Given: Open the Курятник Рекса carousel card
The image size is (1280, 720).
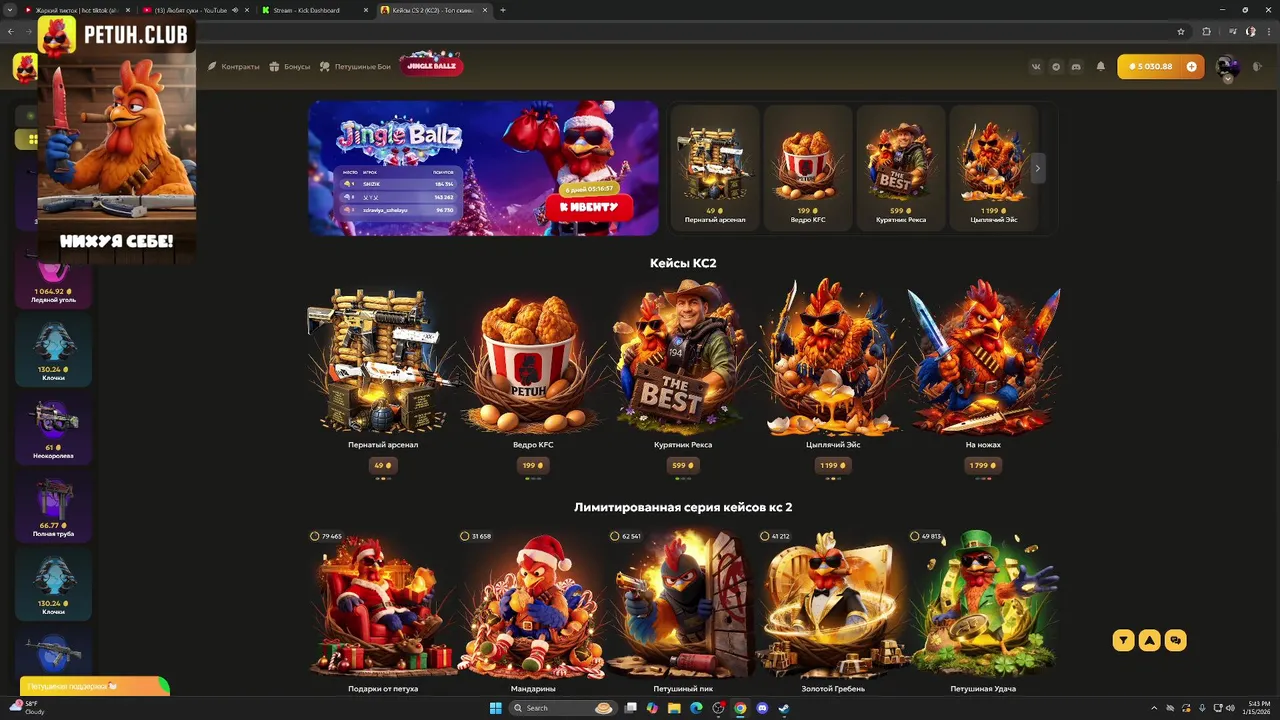Looking at the screenshot, I should click(901, 168).
